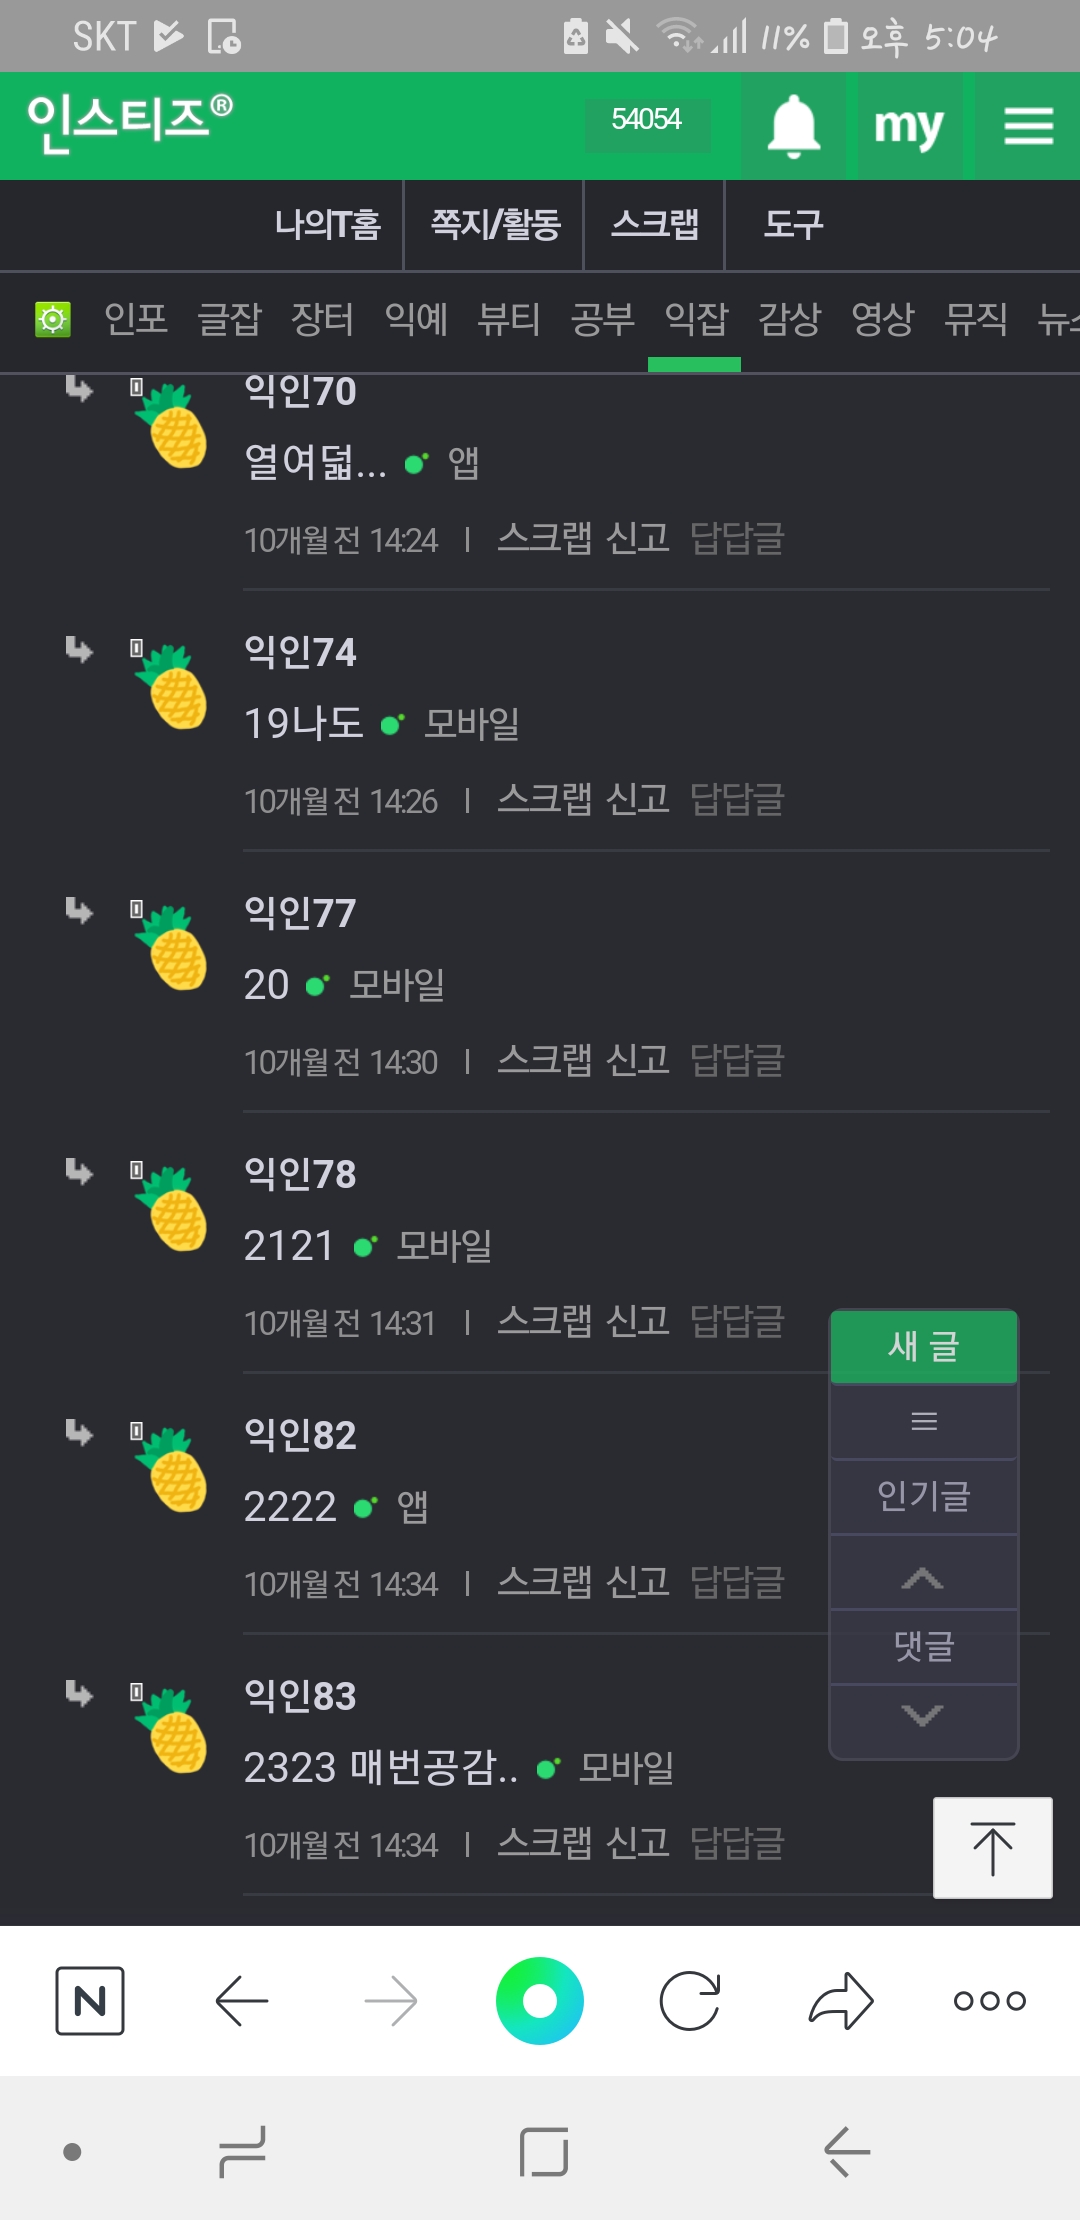1080x2220 pixels.
Task: Open the 쪽지/활동 menu item
Action: pyautogui.click(x=495, y=225)
